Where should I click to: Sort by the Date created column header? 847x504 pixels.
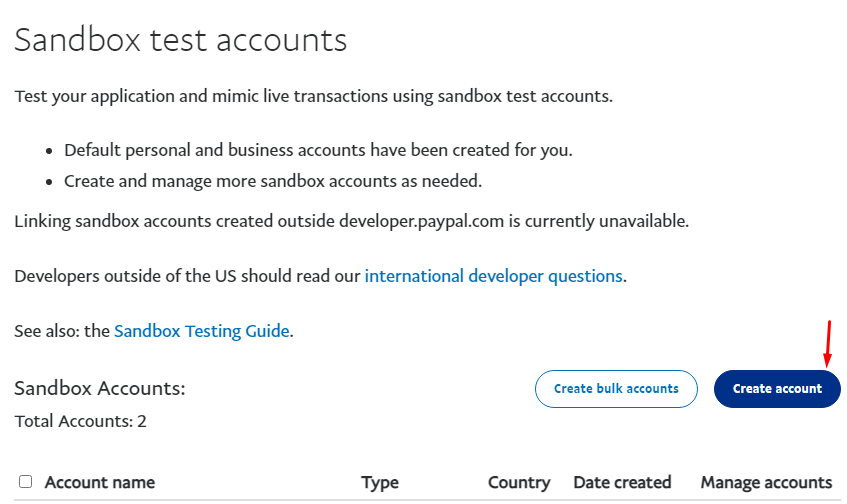622,482
